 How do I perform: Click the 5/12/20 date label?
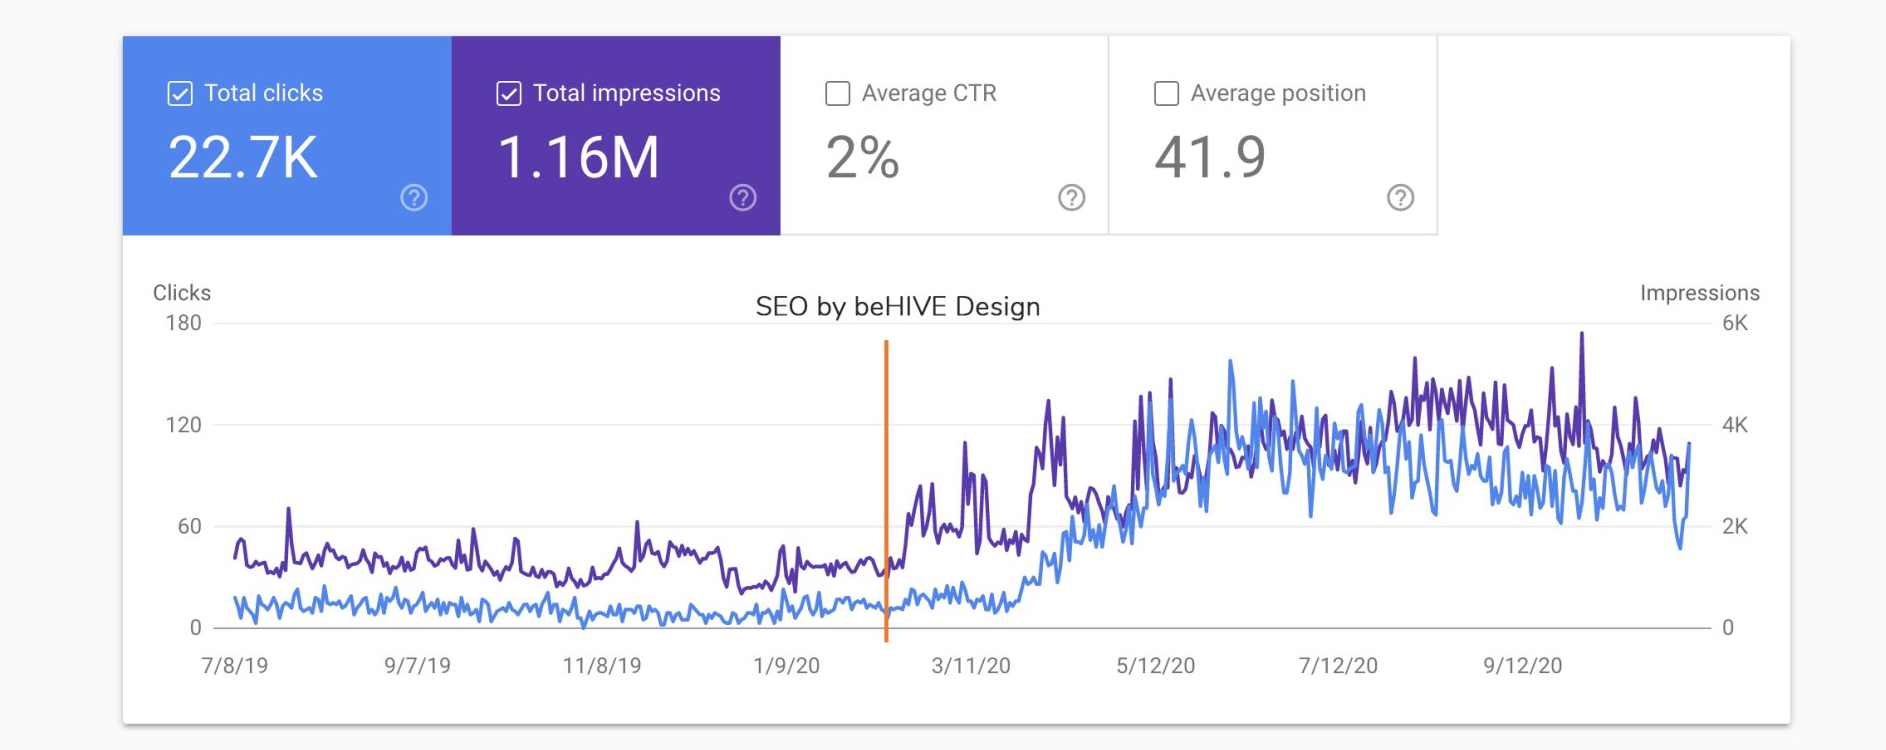(x=1156, y=666)
